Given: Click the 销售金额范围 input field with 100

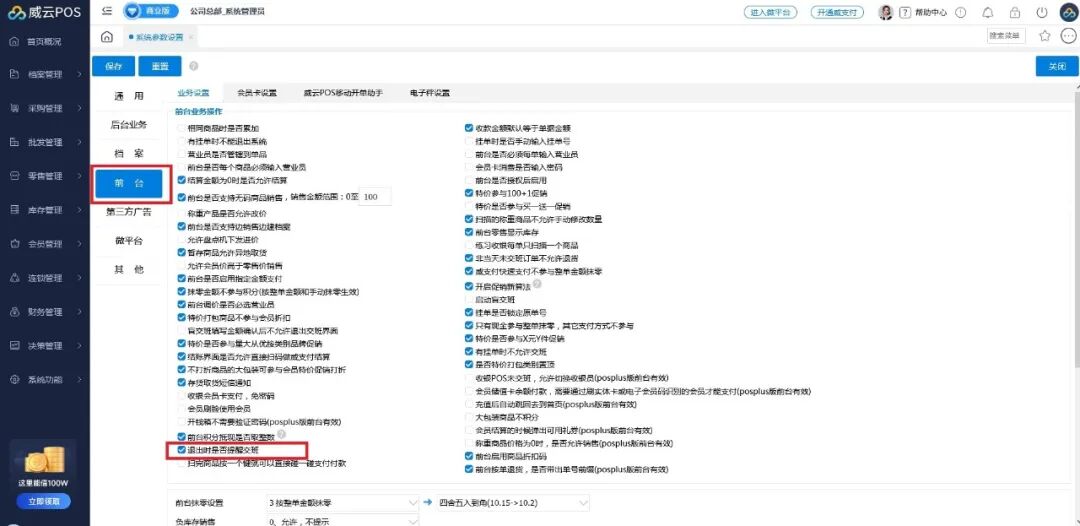Looking at the screenshot, I should coord(375,197).
